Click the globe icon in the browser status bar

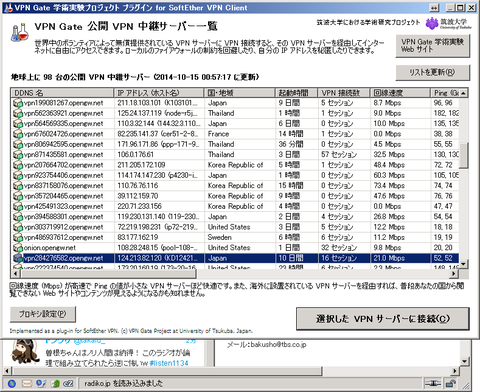(12, 383)
